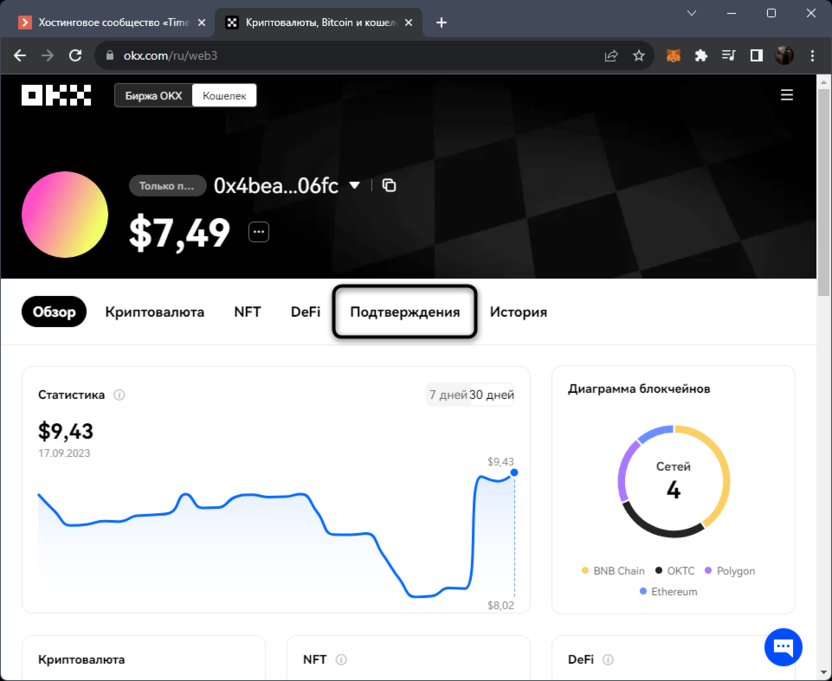Click the Statistics info icon
Image resolution: width=832 pixels, height=681 pixels.
[x=119, y=395]
